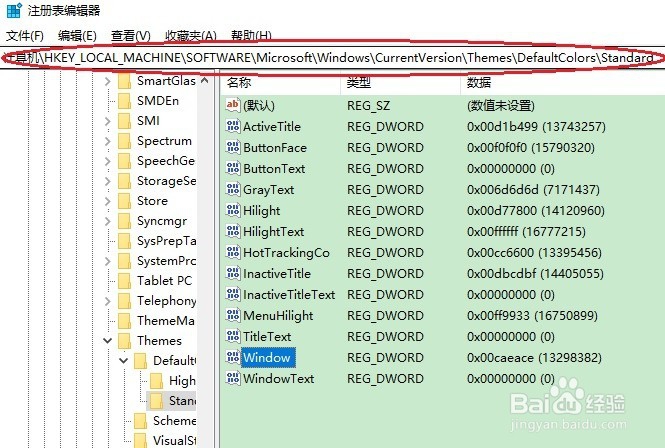The width and height of the screenshot is (665, 448).
Task: Click the data value 0x00caeace (13298382)
Action: [x=534, y=358]
